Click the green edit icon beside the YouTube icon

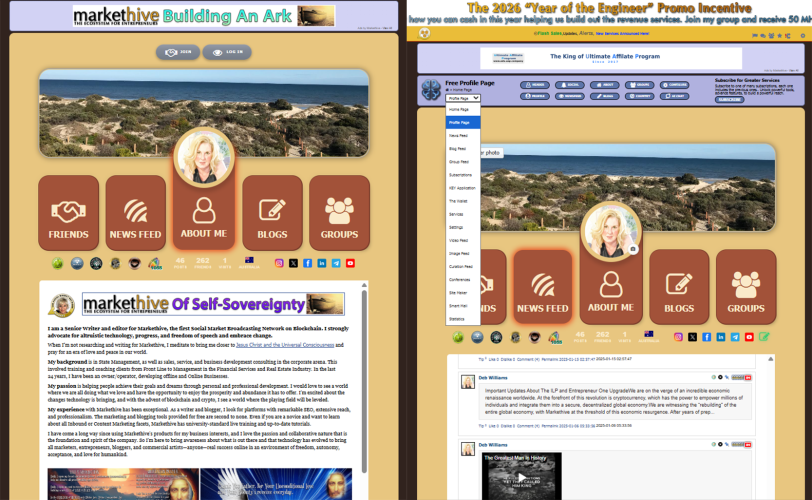pyautogui.click(x=764, y=337)
